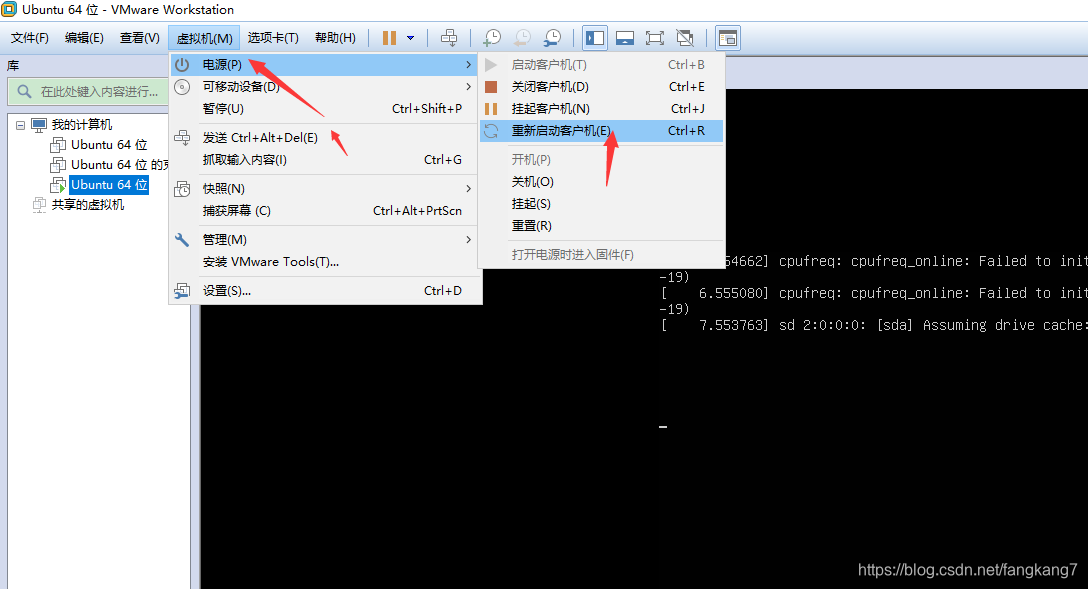Click the Unity mode toolbar icon

tap(685, 37)
